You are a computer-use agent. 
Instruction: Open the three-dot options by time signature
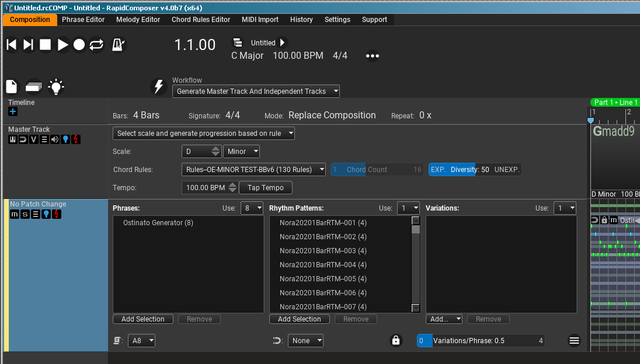(372, 56)
